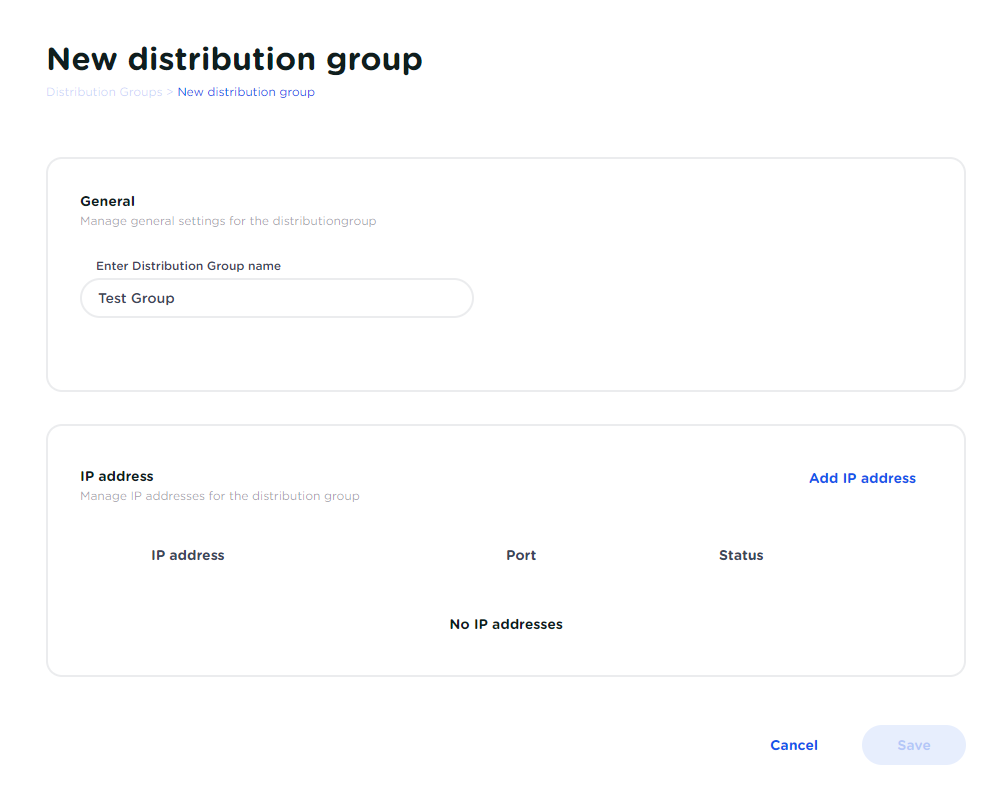Click blank table area right of the Status header

[860, 555]
